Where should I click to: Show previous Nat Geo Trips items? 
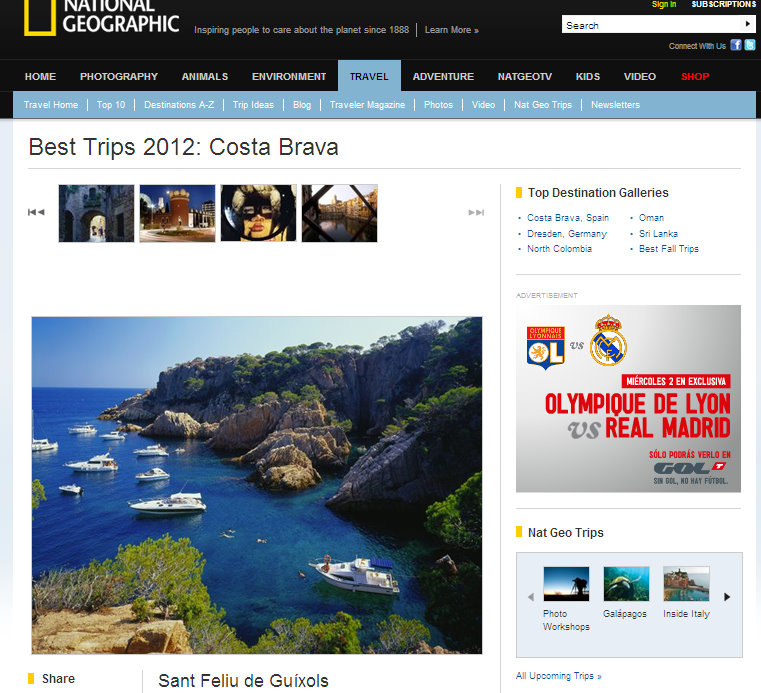click(530, 597)
